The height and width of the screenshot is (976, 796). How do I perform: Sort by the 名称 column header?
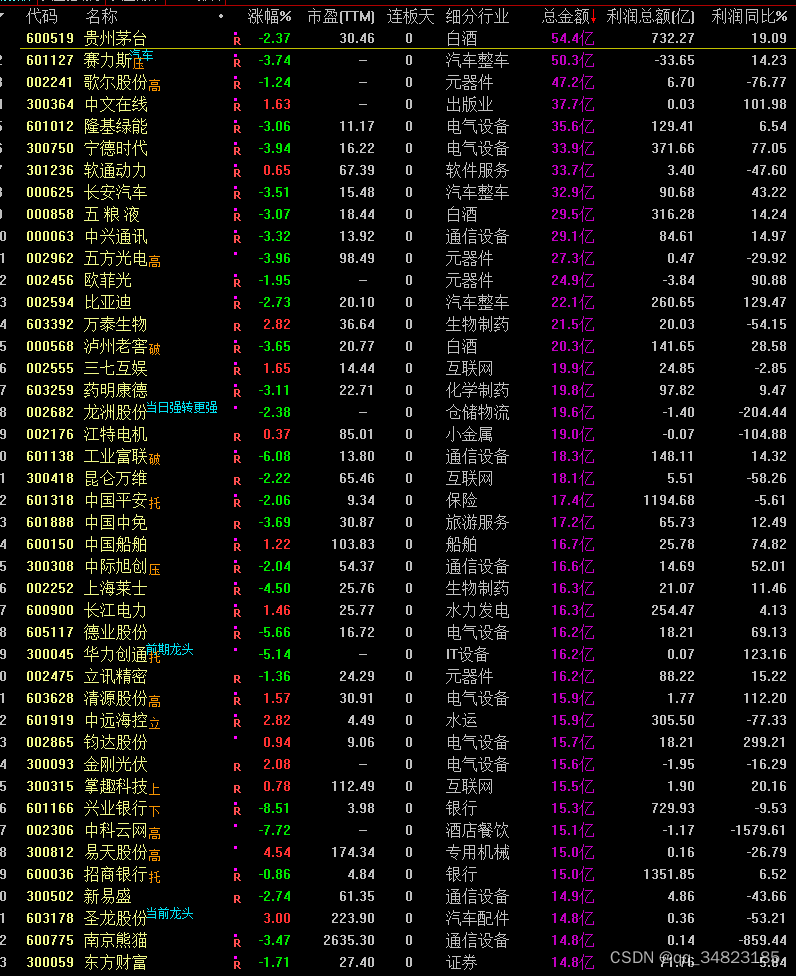101,16
